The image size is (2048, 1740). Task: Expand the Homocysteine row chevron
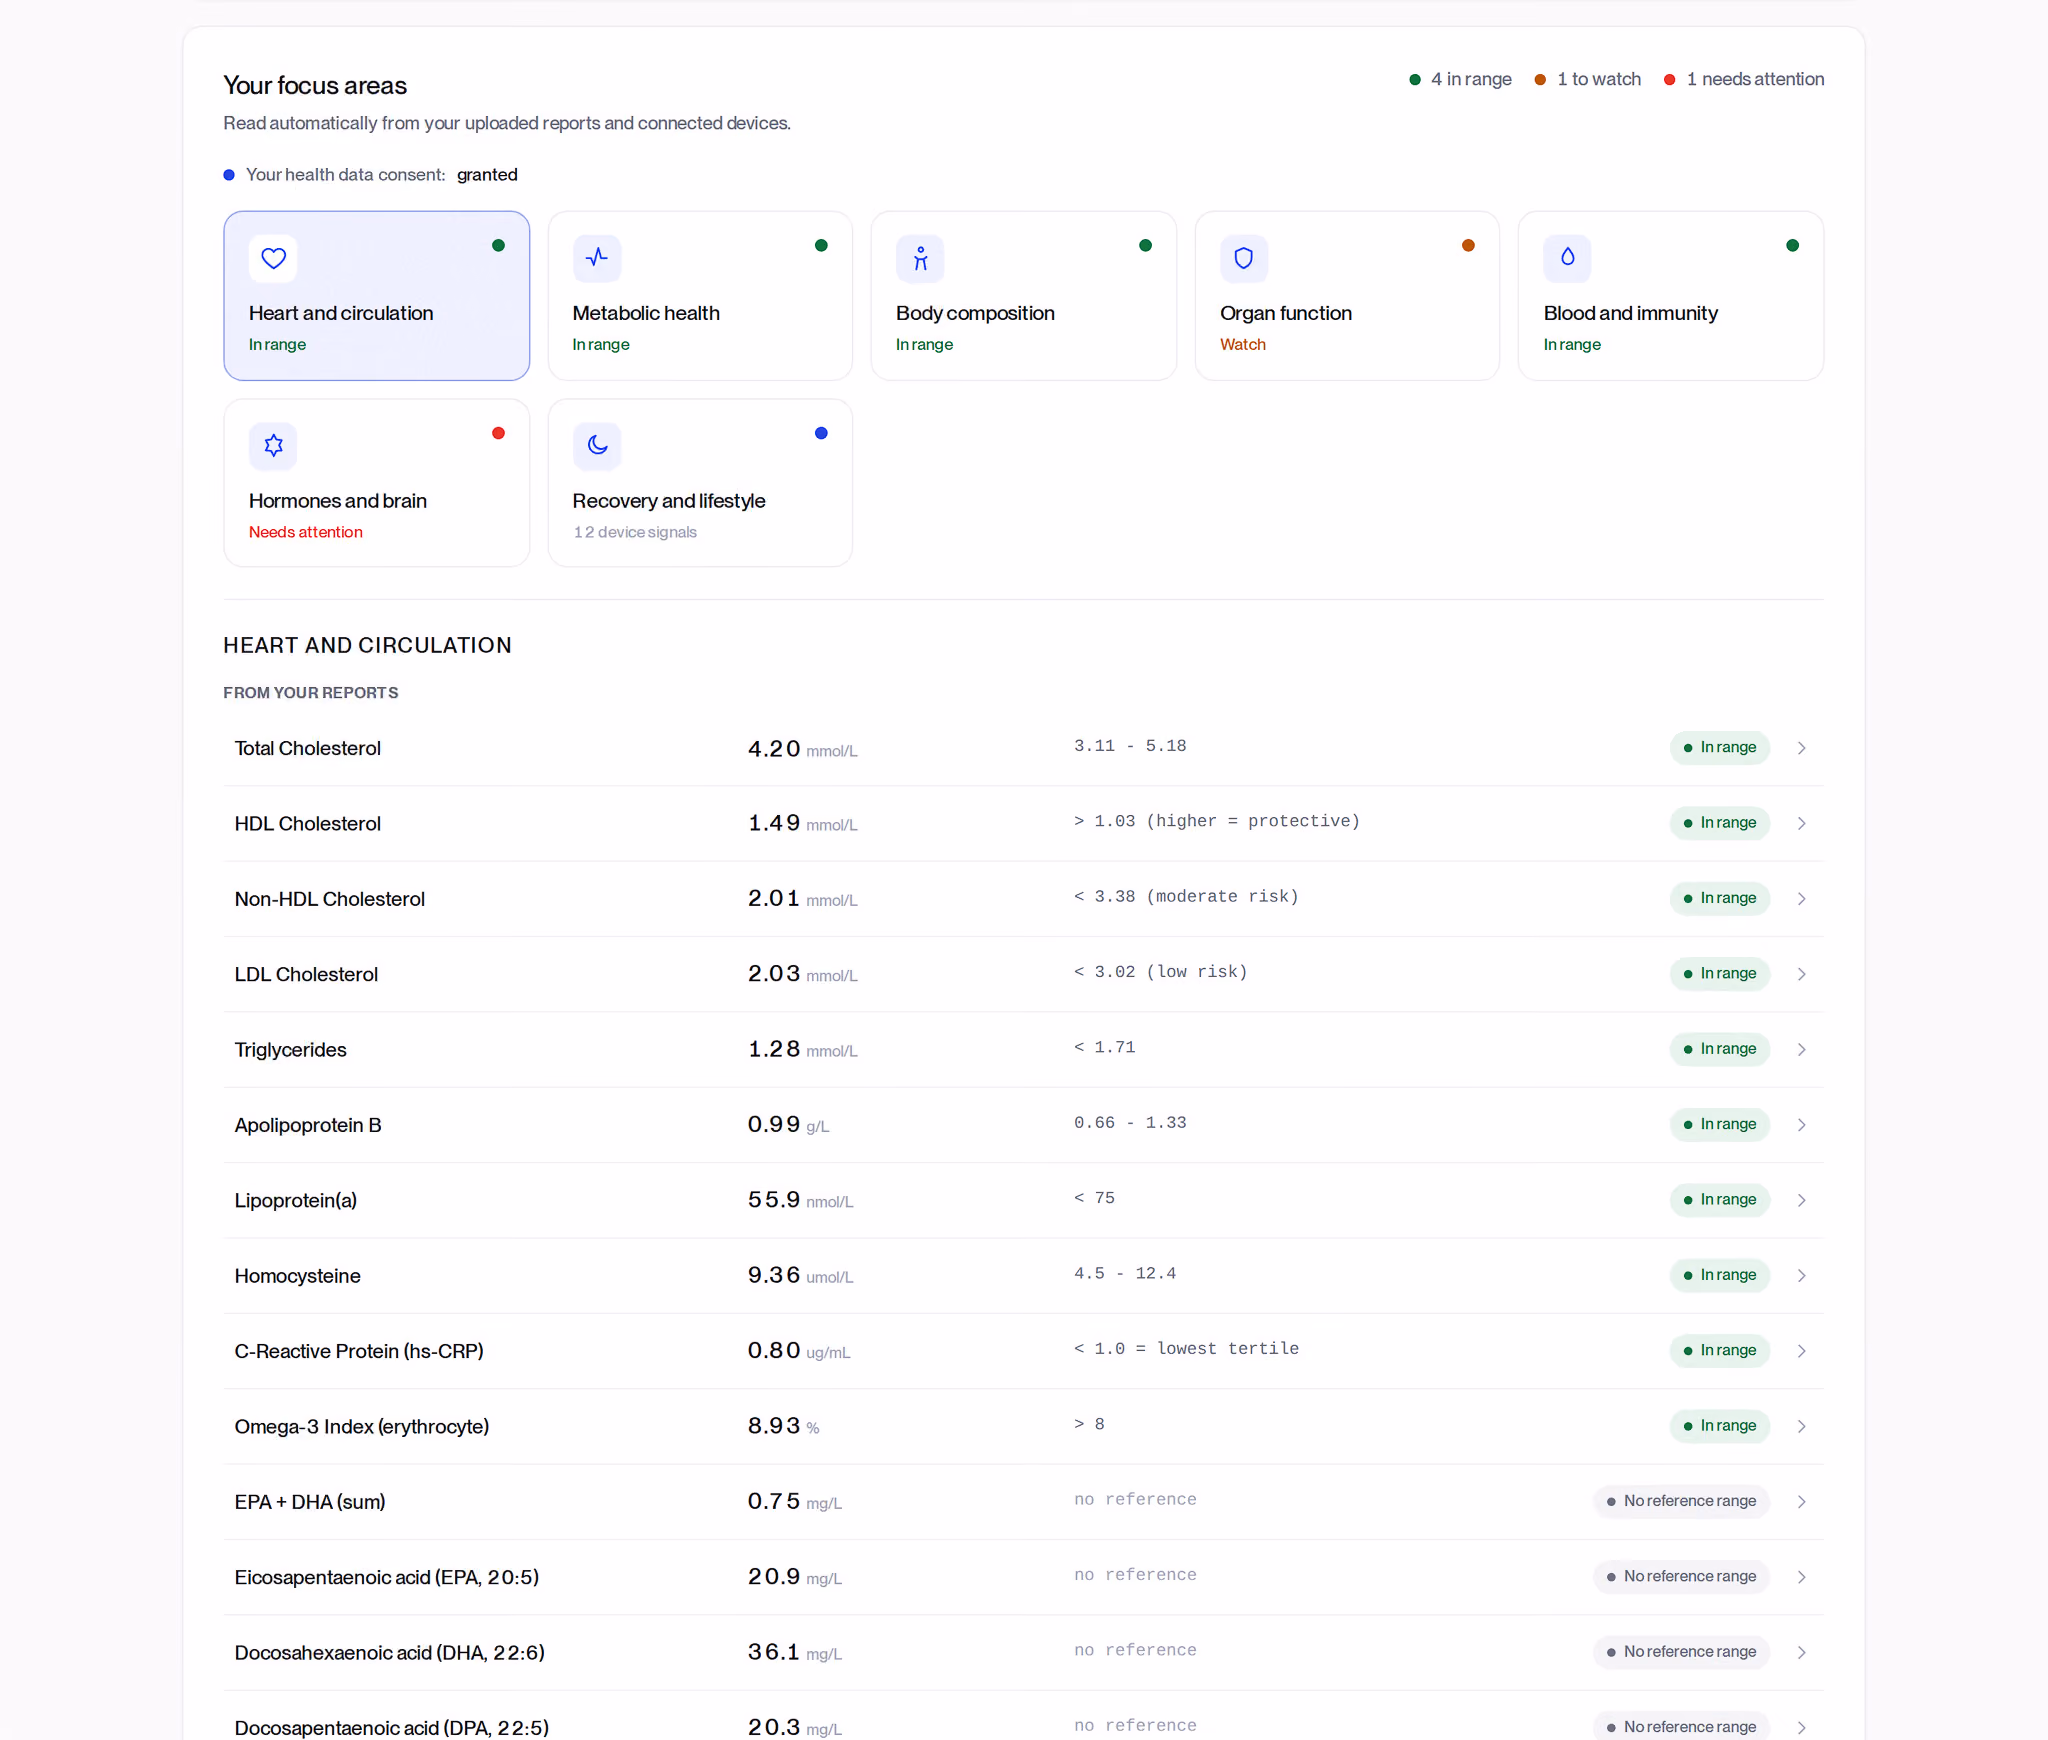[x=1801, y=1275]
